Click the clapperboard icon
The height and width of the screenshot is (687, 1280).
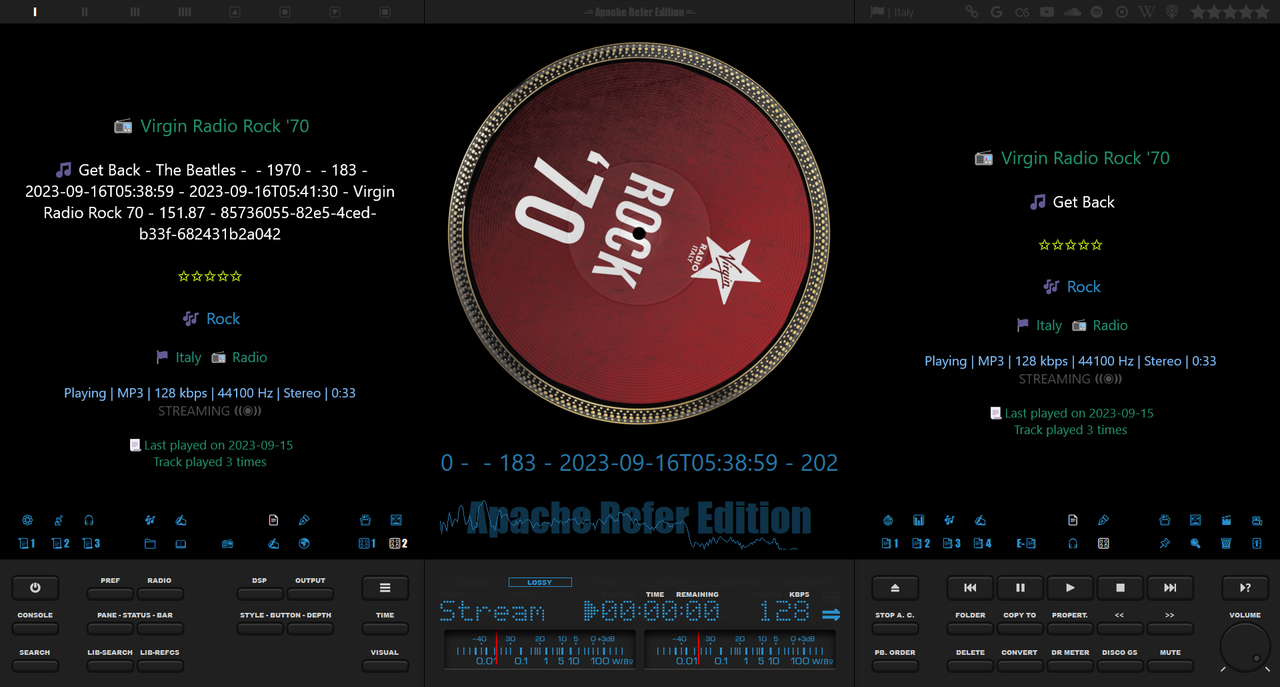1226,520
